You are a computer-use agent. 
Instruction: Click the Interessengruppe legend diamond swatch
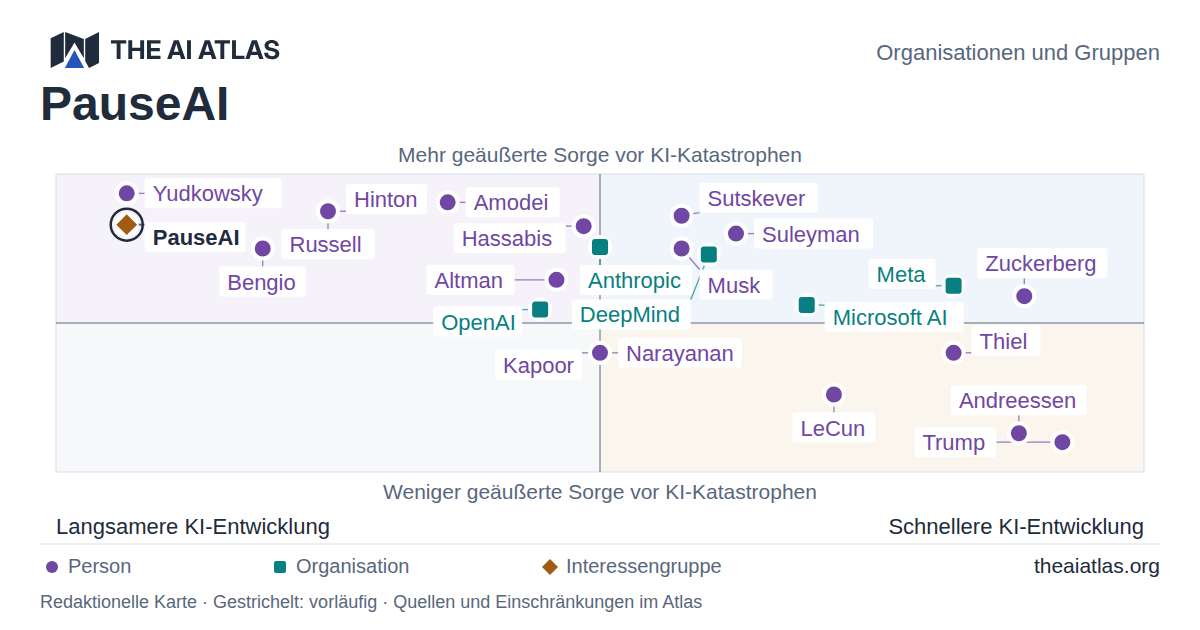click(550, 567)
